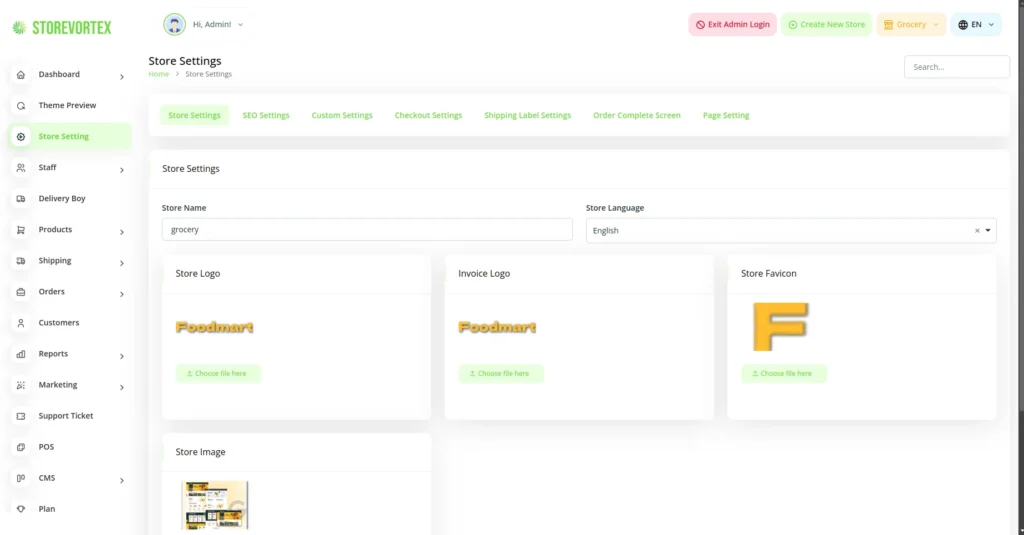
Task: Click the Orders box icon
Action: point(21,292)
